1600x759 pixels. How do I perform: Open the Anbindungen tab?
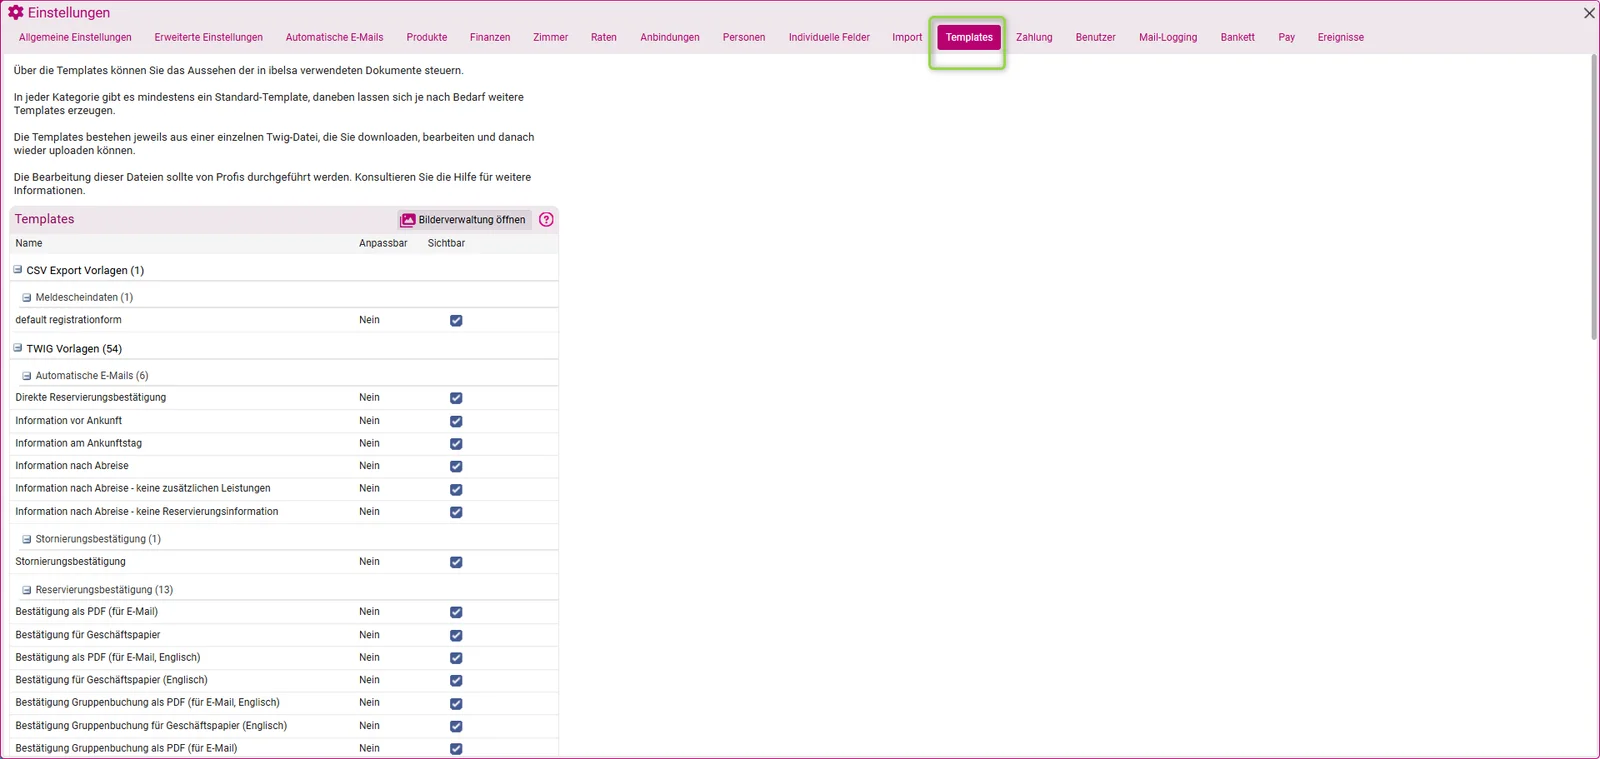[x=670, y=38]
